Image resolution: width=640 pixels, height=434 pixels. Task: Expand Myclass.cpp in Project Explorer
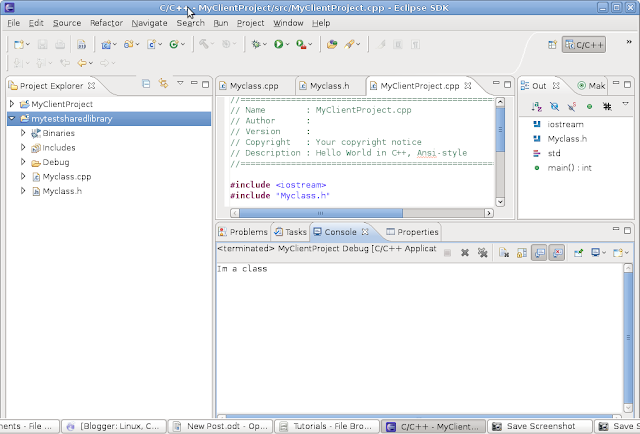[23, 176]
